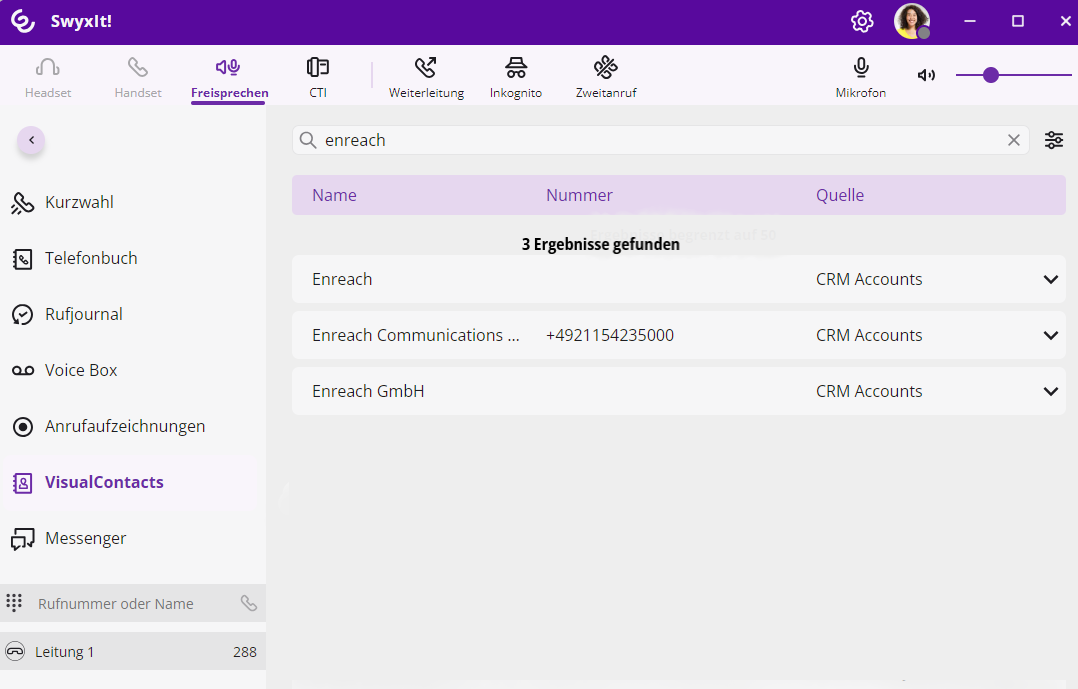Click the Messenger chat icon
This screenshot has height=689, width=1078.
(x=22, y=540)
